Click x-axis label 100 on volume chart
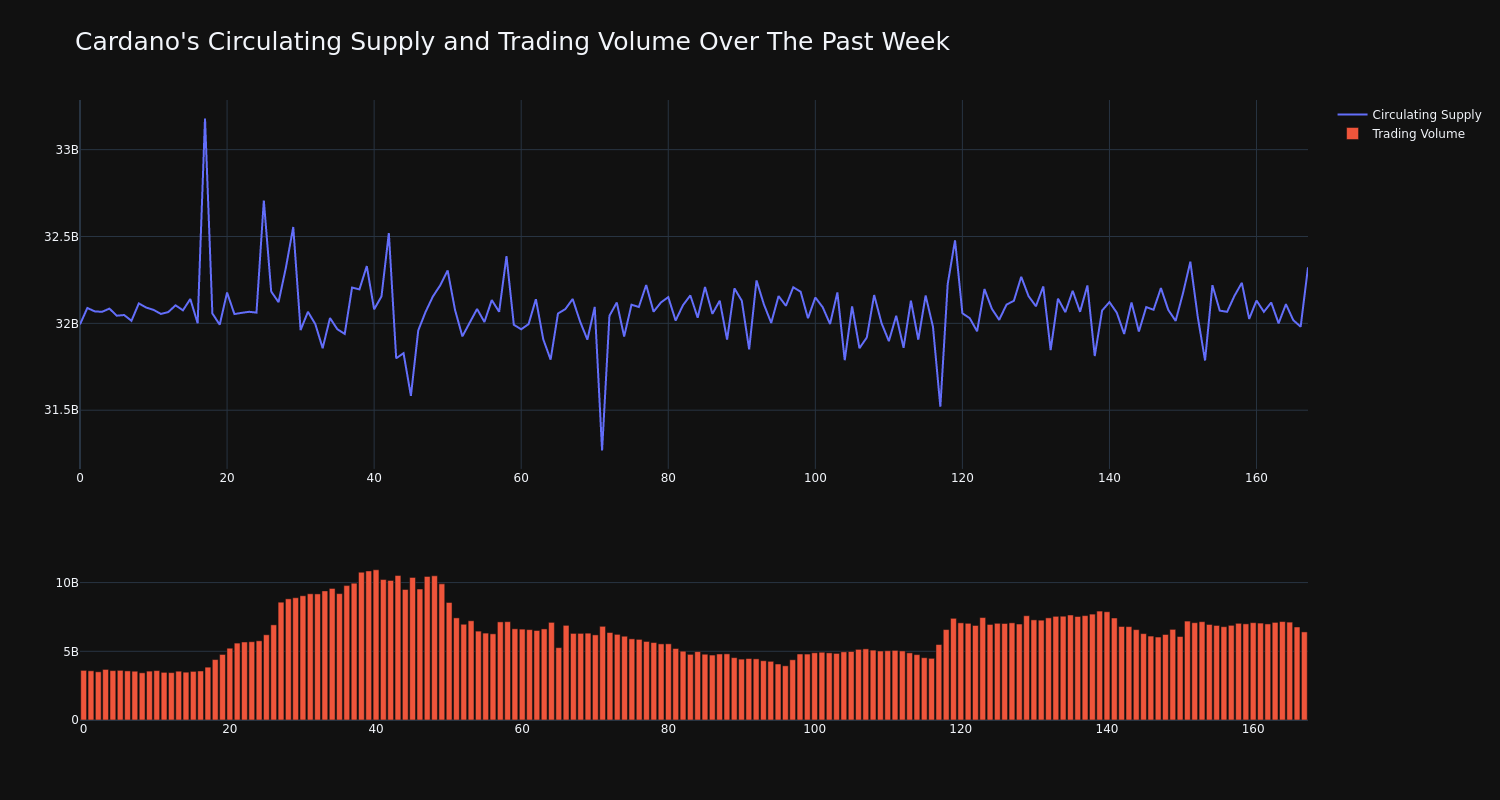 pos(815,729)
